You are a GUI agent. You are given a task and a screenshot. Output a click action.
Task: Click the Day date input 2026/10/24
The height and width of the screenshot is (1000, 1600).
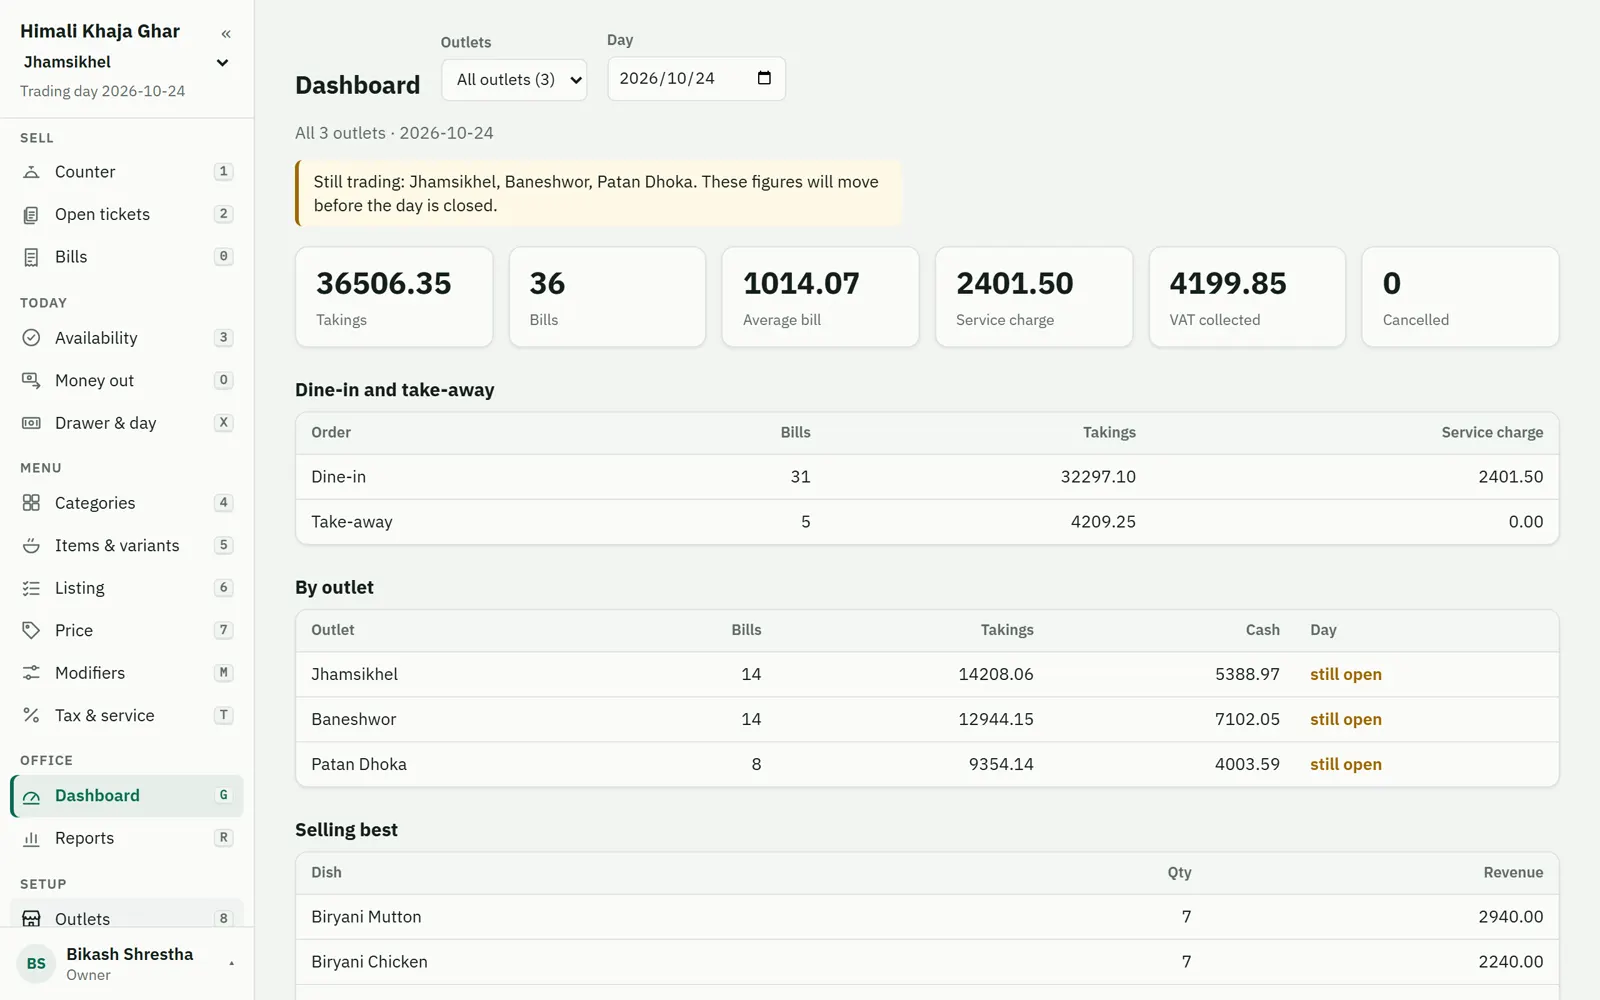tap(696, 78)
